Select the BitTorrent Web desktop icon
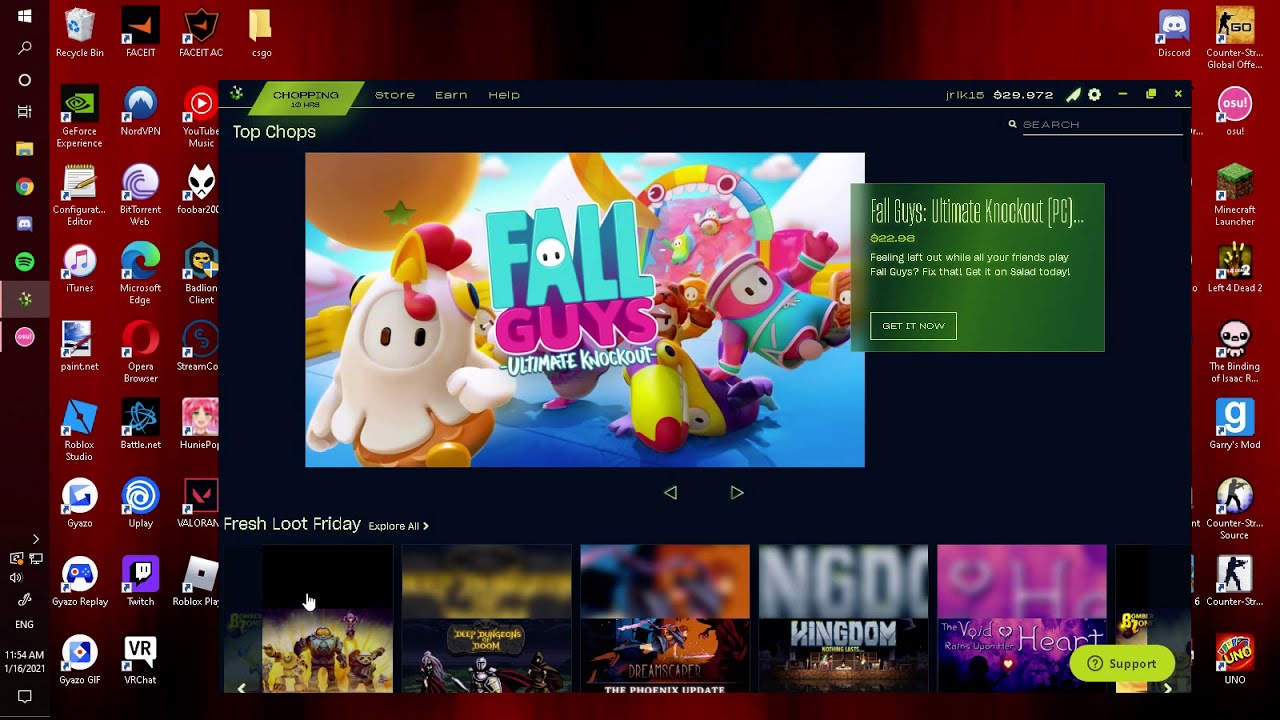Image resolution: width=1280 pixels, height=720 pixels. [140, 196]
